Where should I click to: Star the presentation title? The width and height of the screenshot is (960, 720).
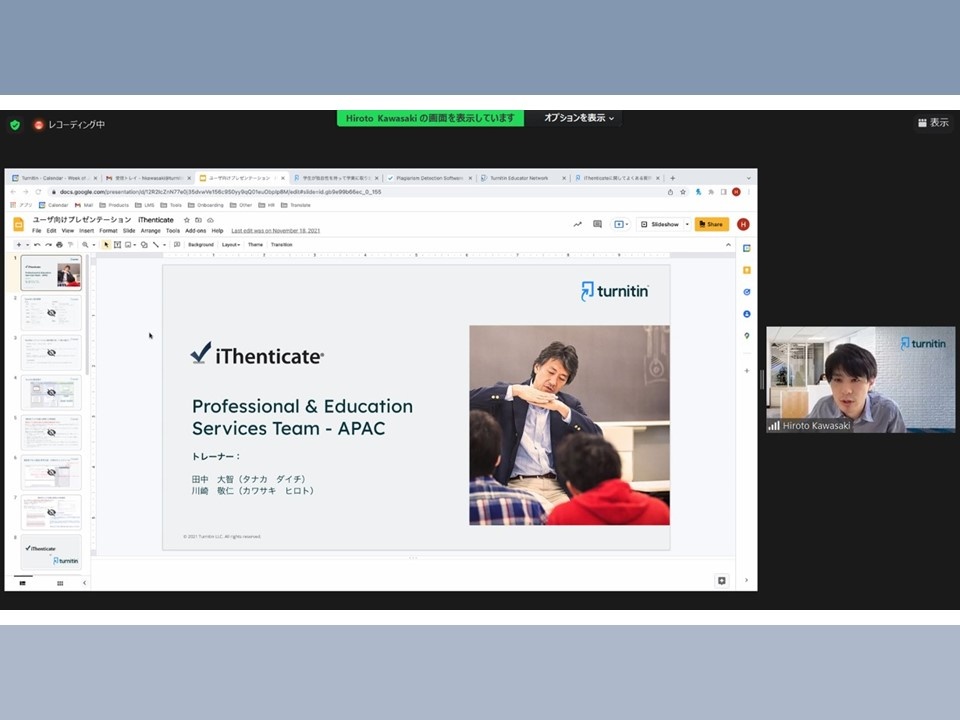(x=187, y=220)
